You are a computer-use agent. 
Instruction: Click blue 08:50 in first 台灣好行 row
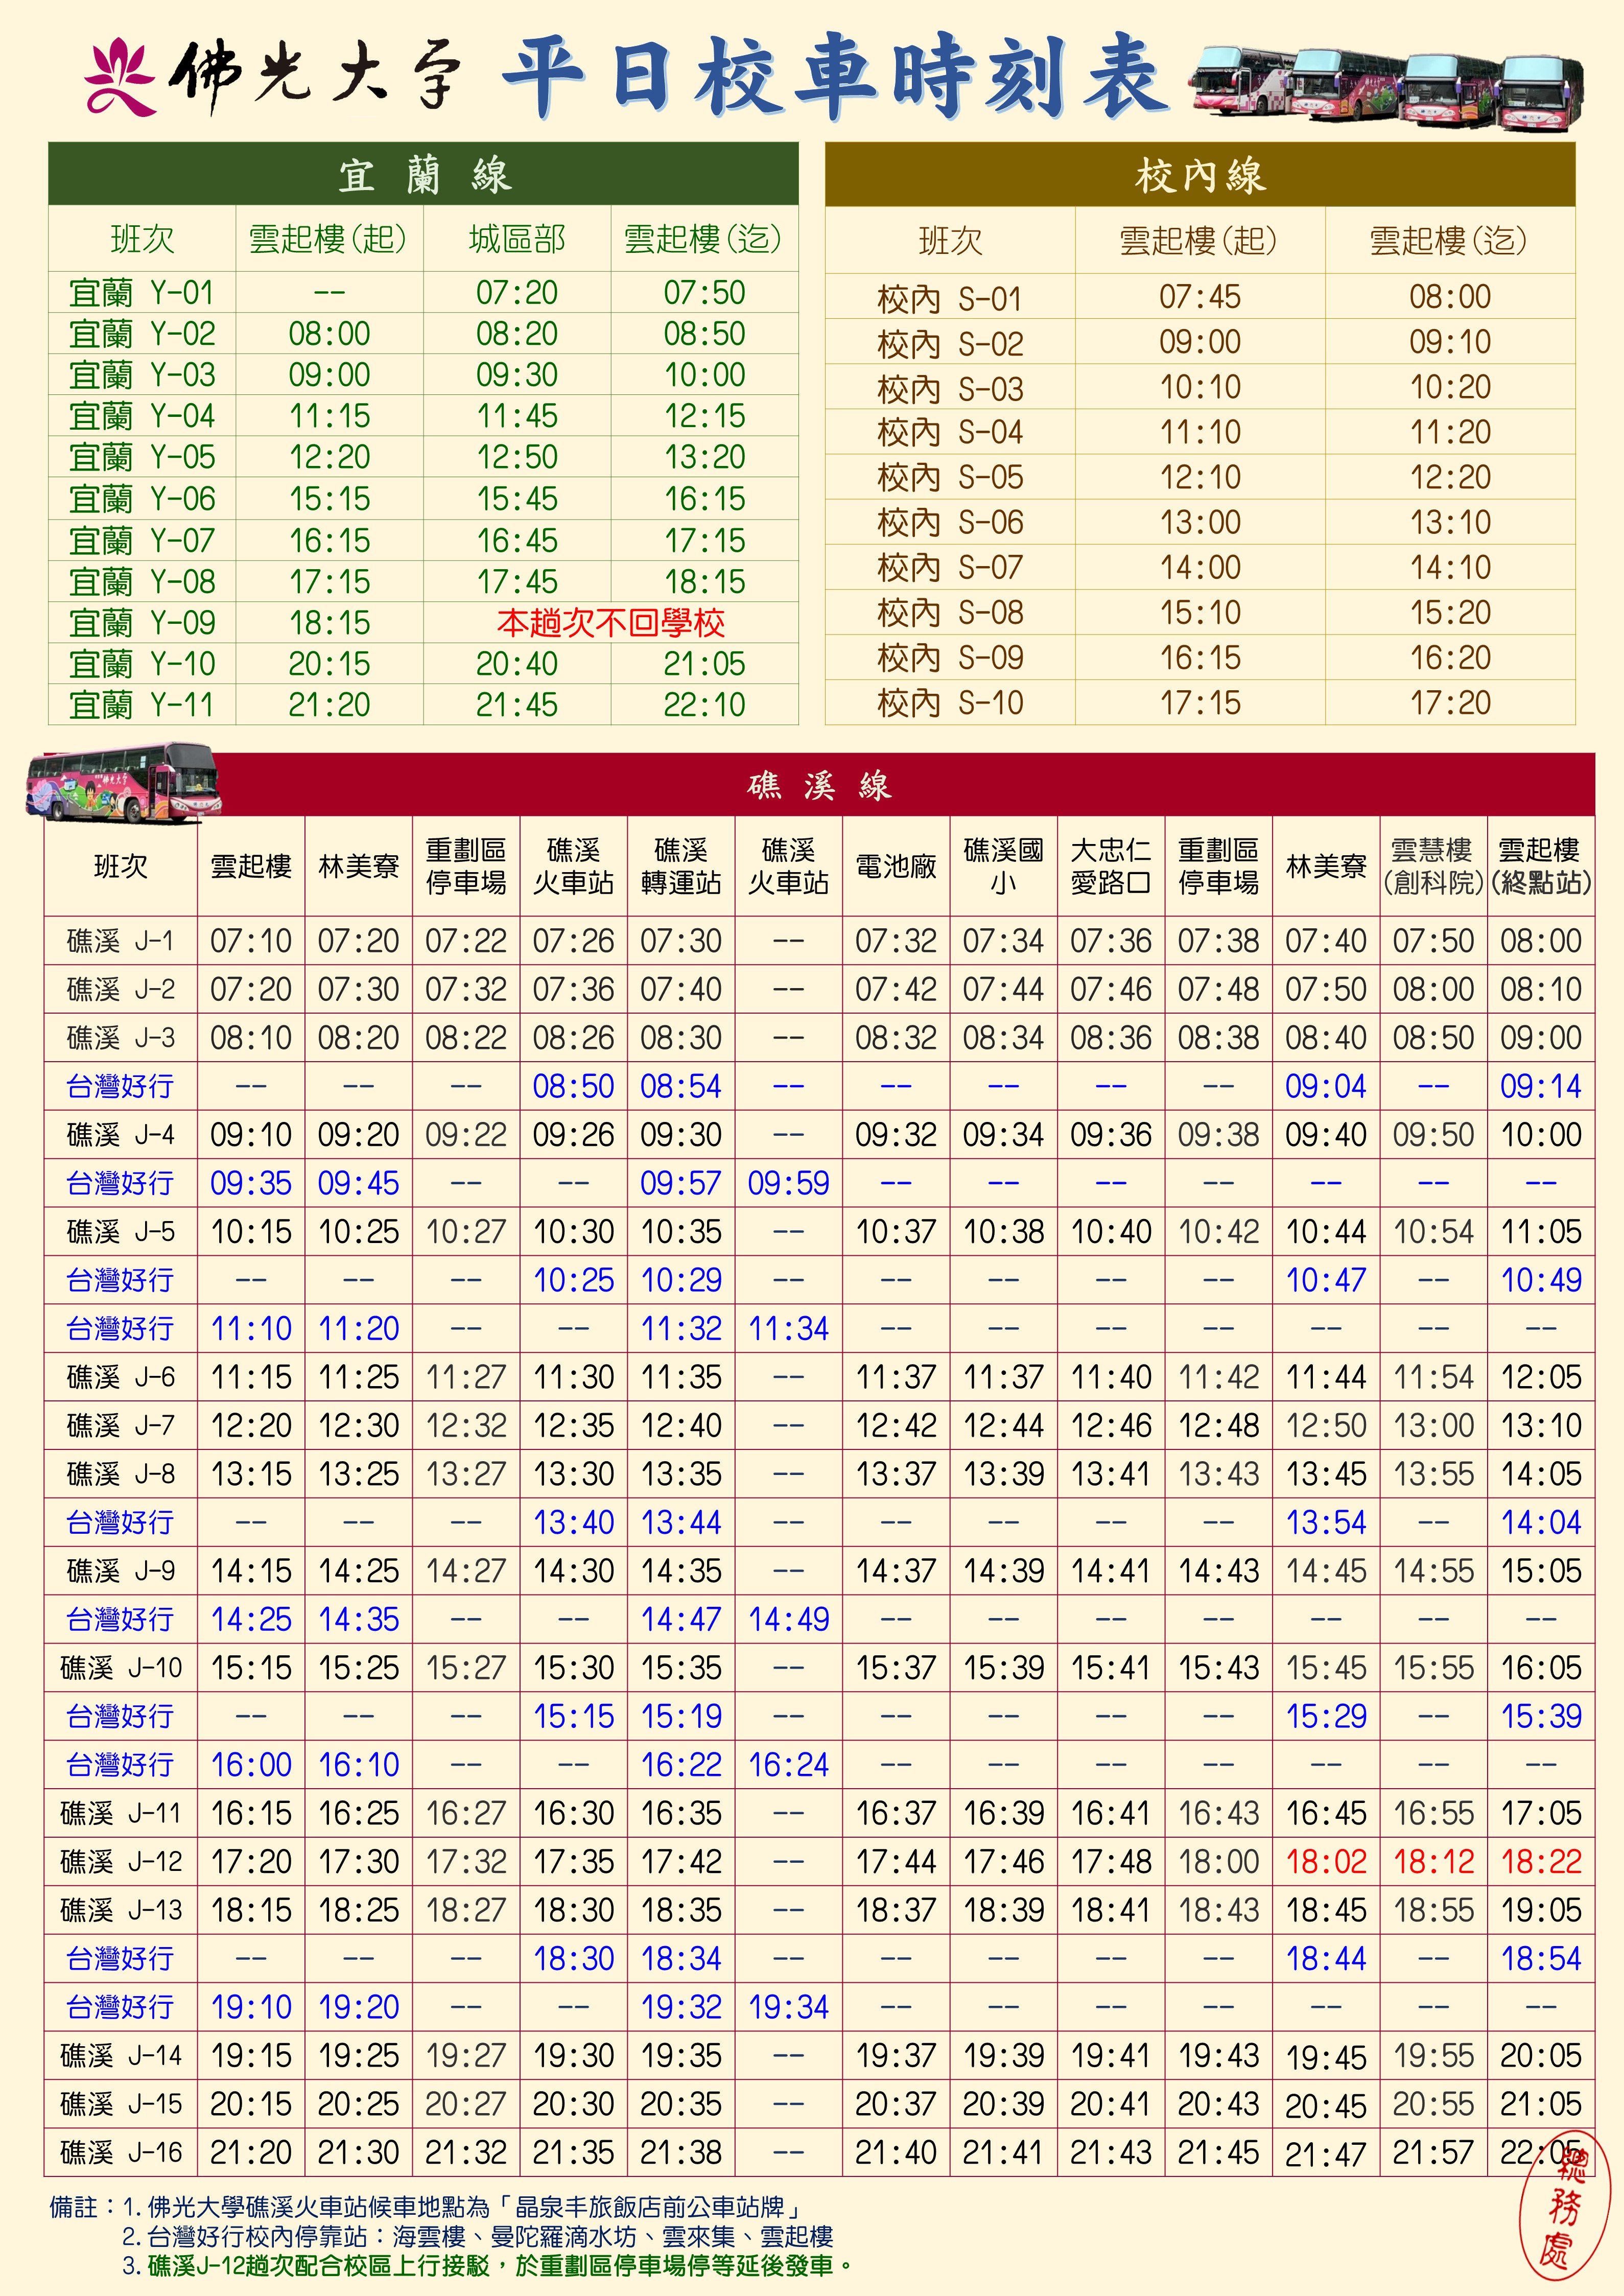coord(573,1086)
